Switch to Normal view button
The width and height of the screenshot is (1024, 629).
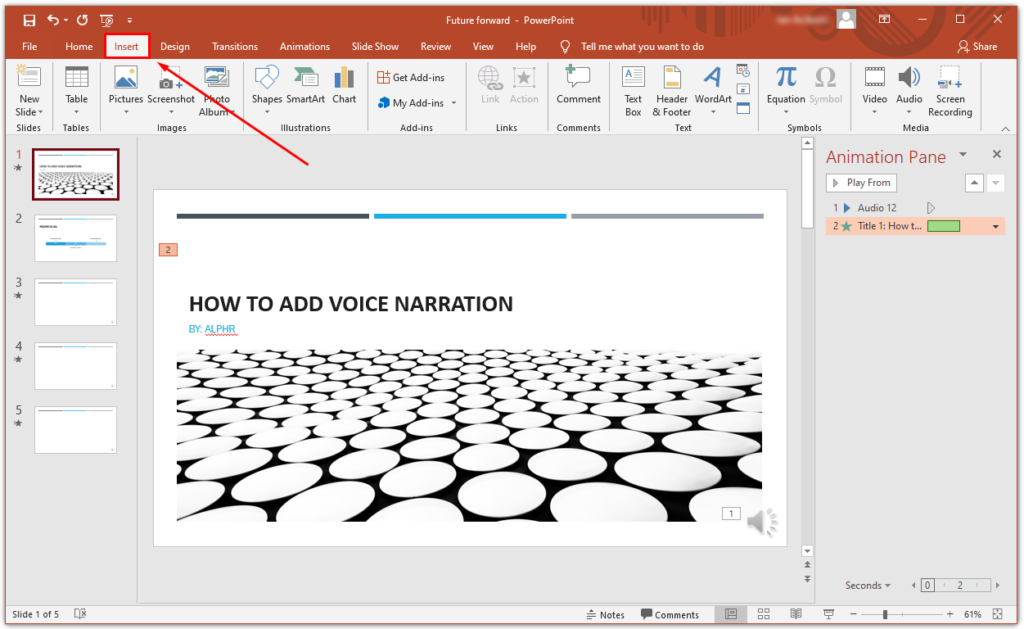tap(731, 614)
